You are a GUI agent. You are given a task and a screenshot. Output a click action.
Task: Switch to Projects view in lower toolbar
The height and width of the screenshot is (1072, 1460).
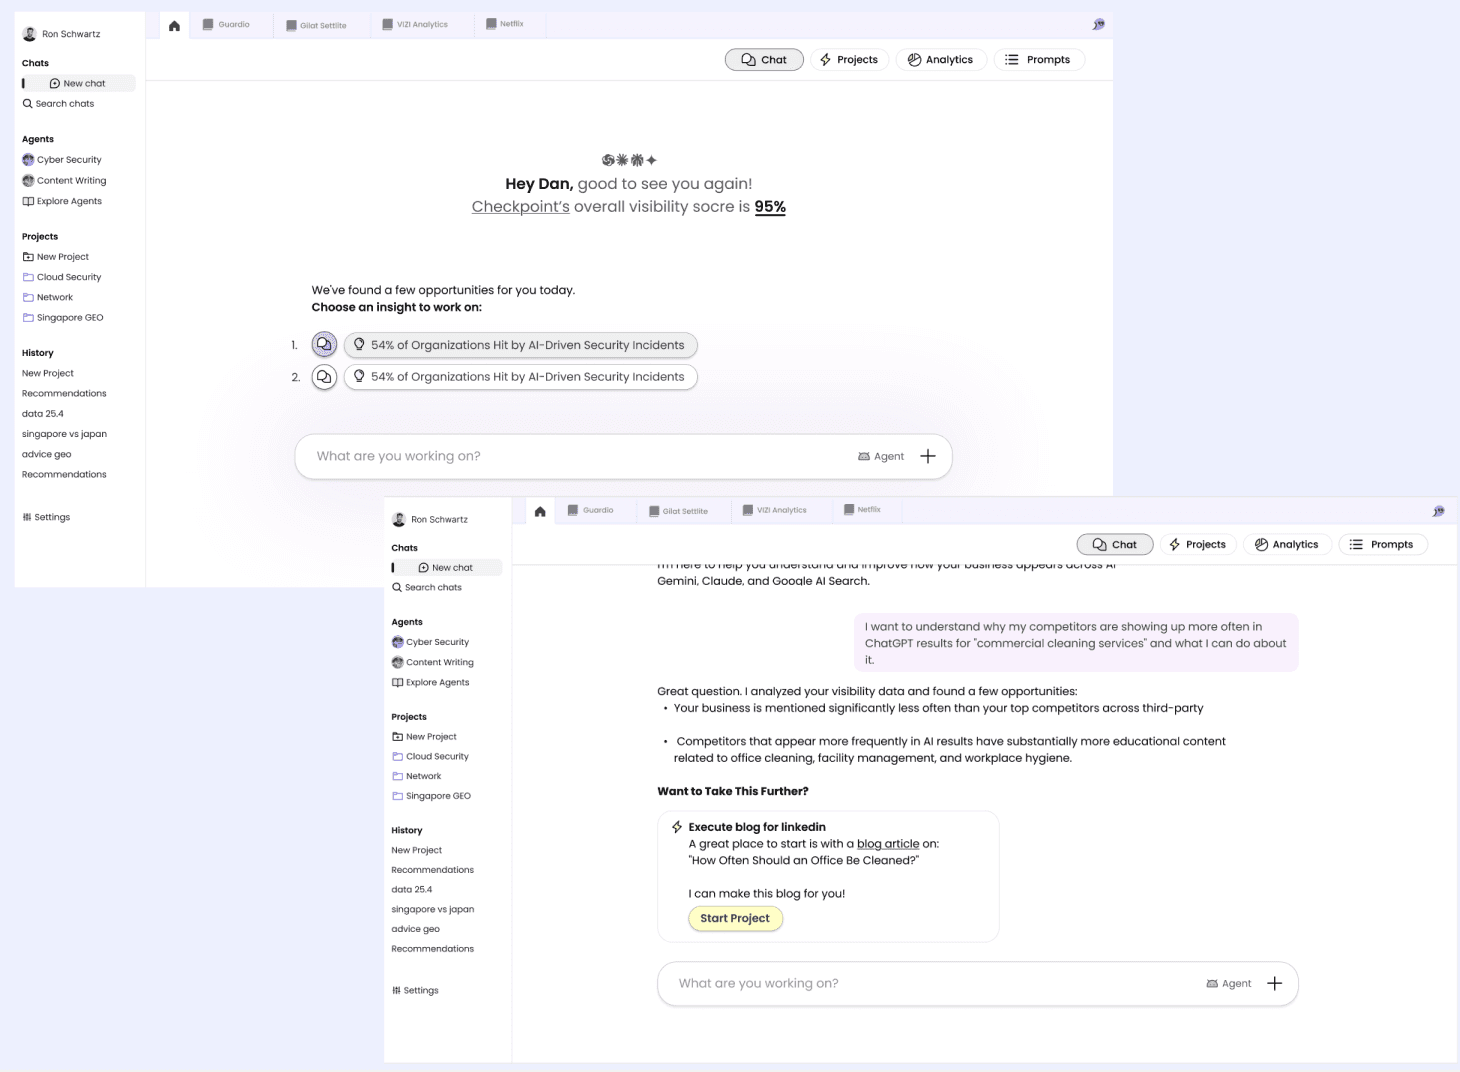point(1197,544)
